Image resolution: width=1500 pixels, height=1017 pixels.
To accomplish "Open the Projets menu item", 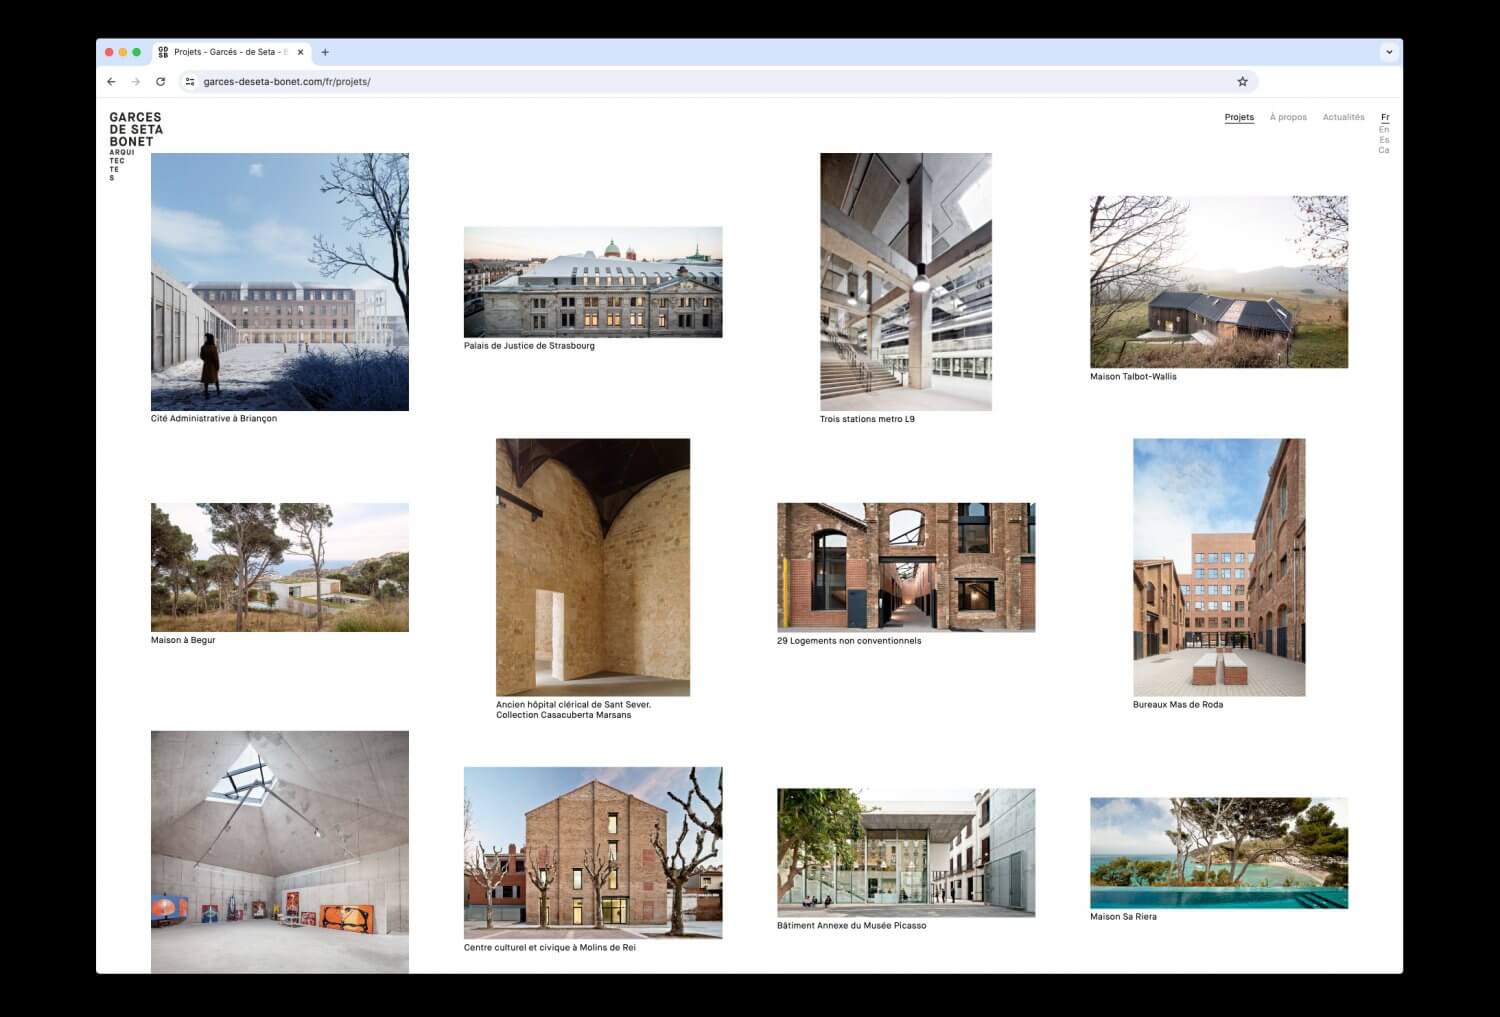I will coord(1239,117).
